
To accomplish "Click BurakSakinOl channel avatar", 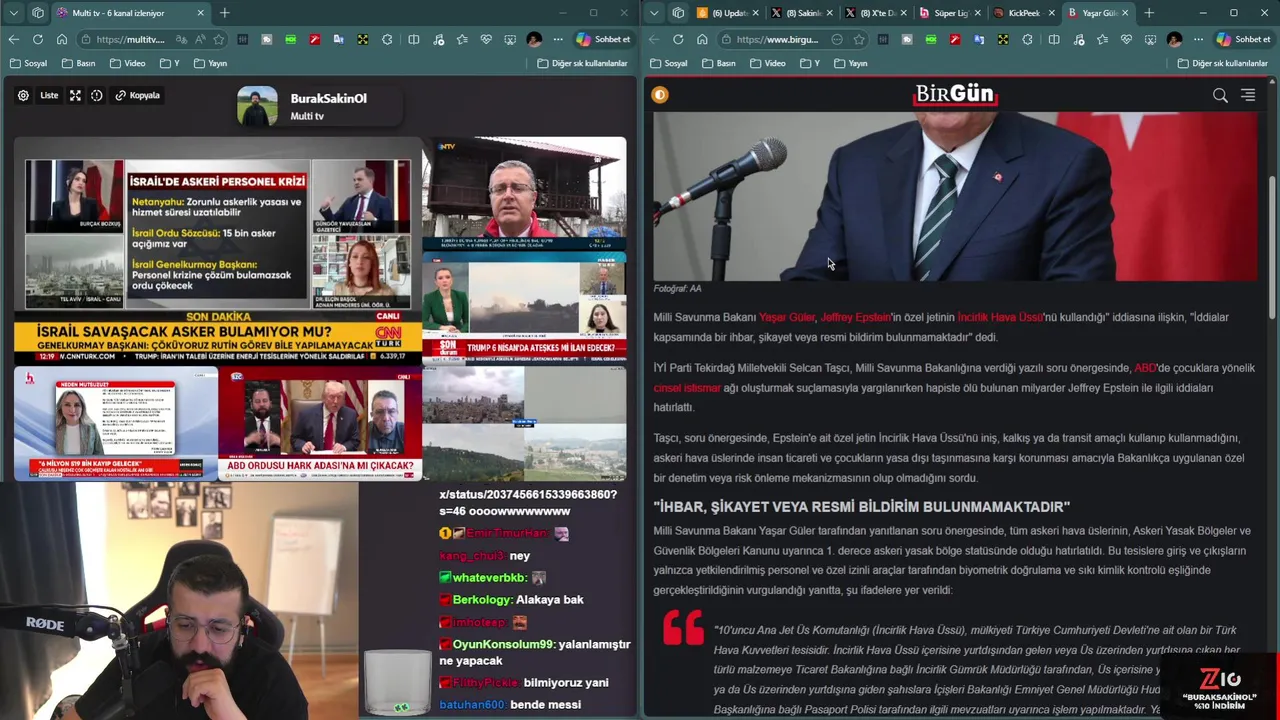I will coord(257,106).
